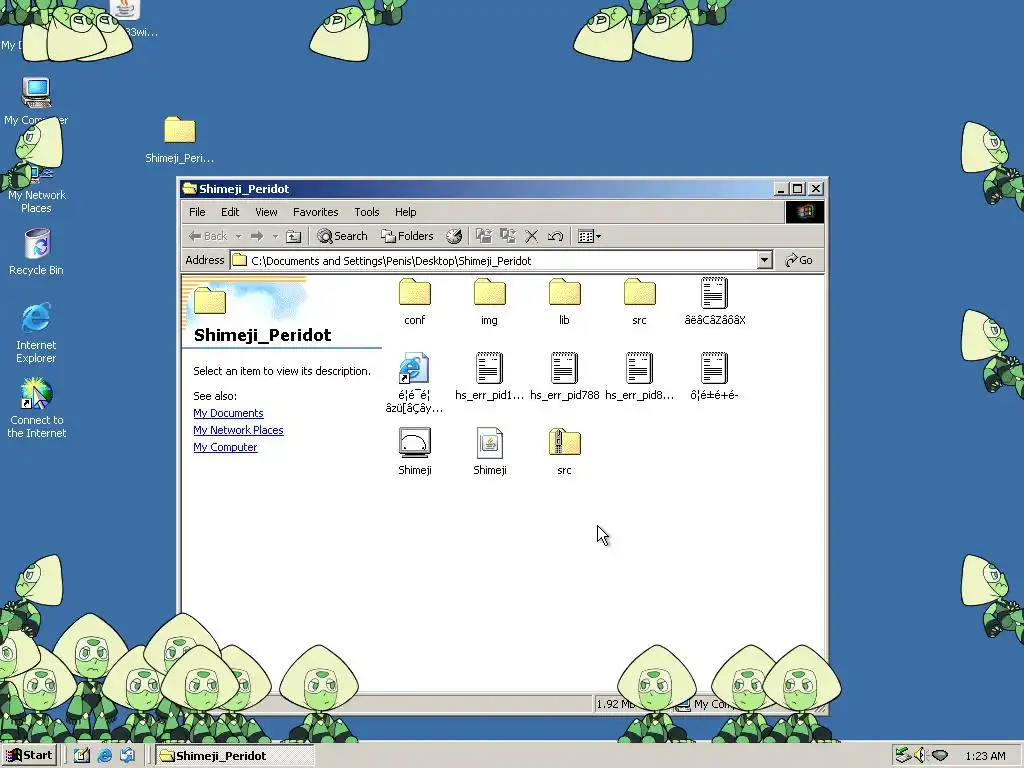Follow the My Network Places link
The height and width of the screenshot is (768, 1024).
[x=238, y=430]
